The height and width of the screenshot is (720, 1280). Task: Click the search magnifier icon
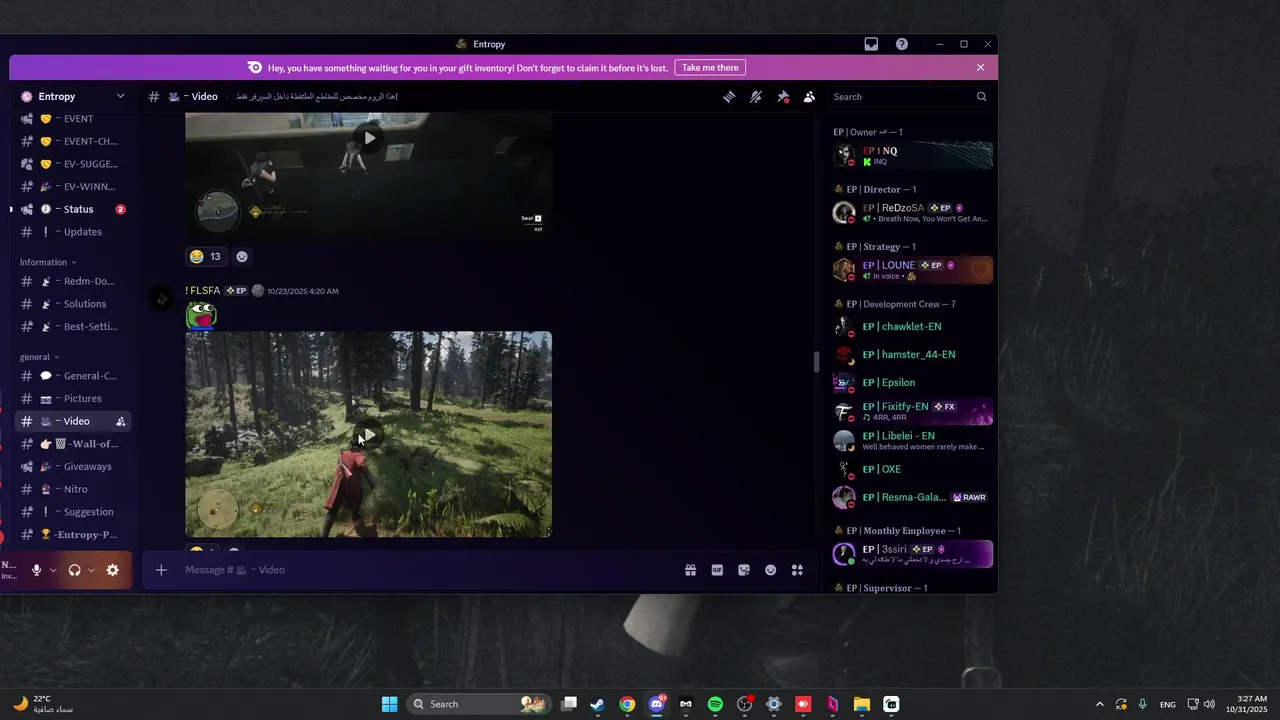981,97
